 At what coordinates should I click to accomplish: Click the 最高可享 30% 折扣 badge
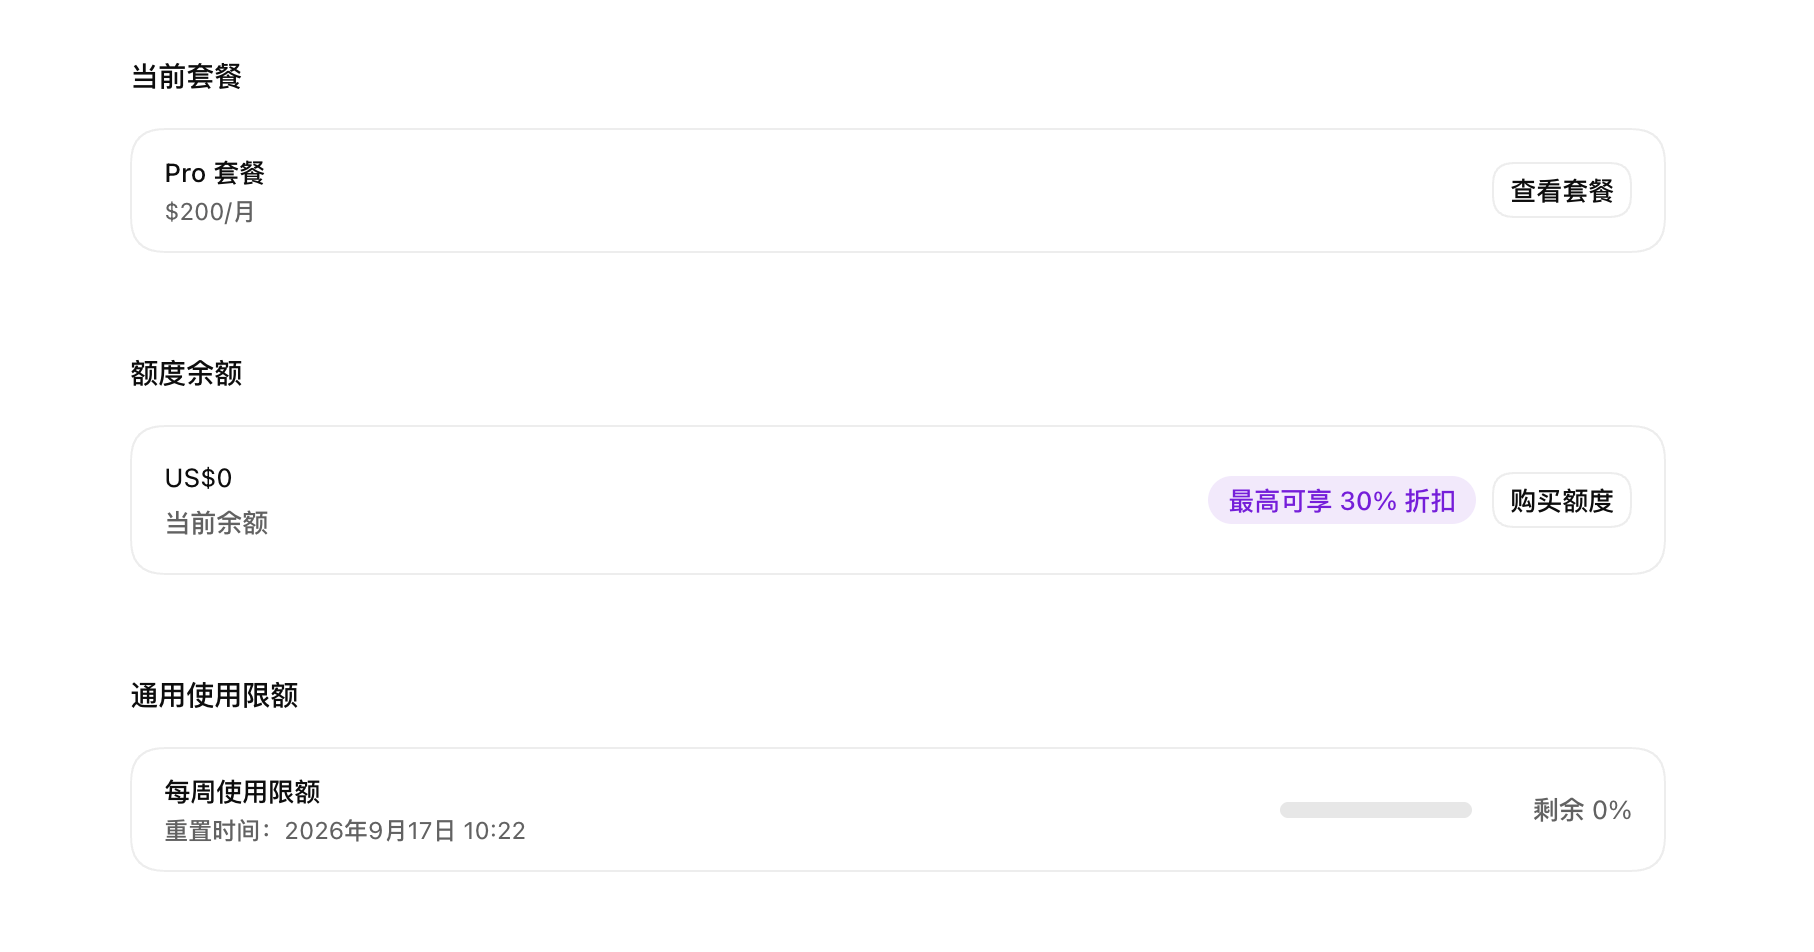(x=1341, y=500)
